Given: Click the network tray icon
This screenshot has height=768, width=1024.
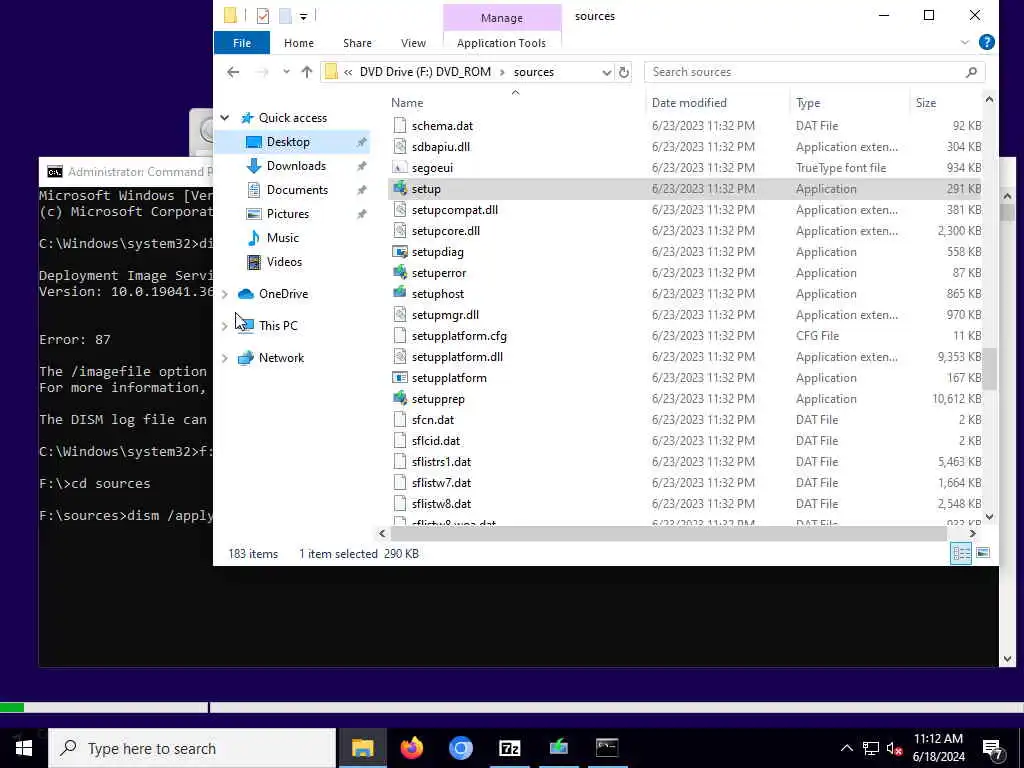Looking at the screenshot, I should pos(871,748).
